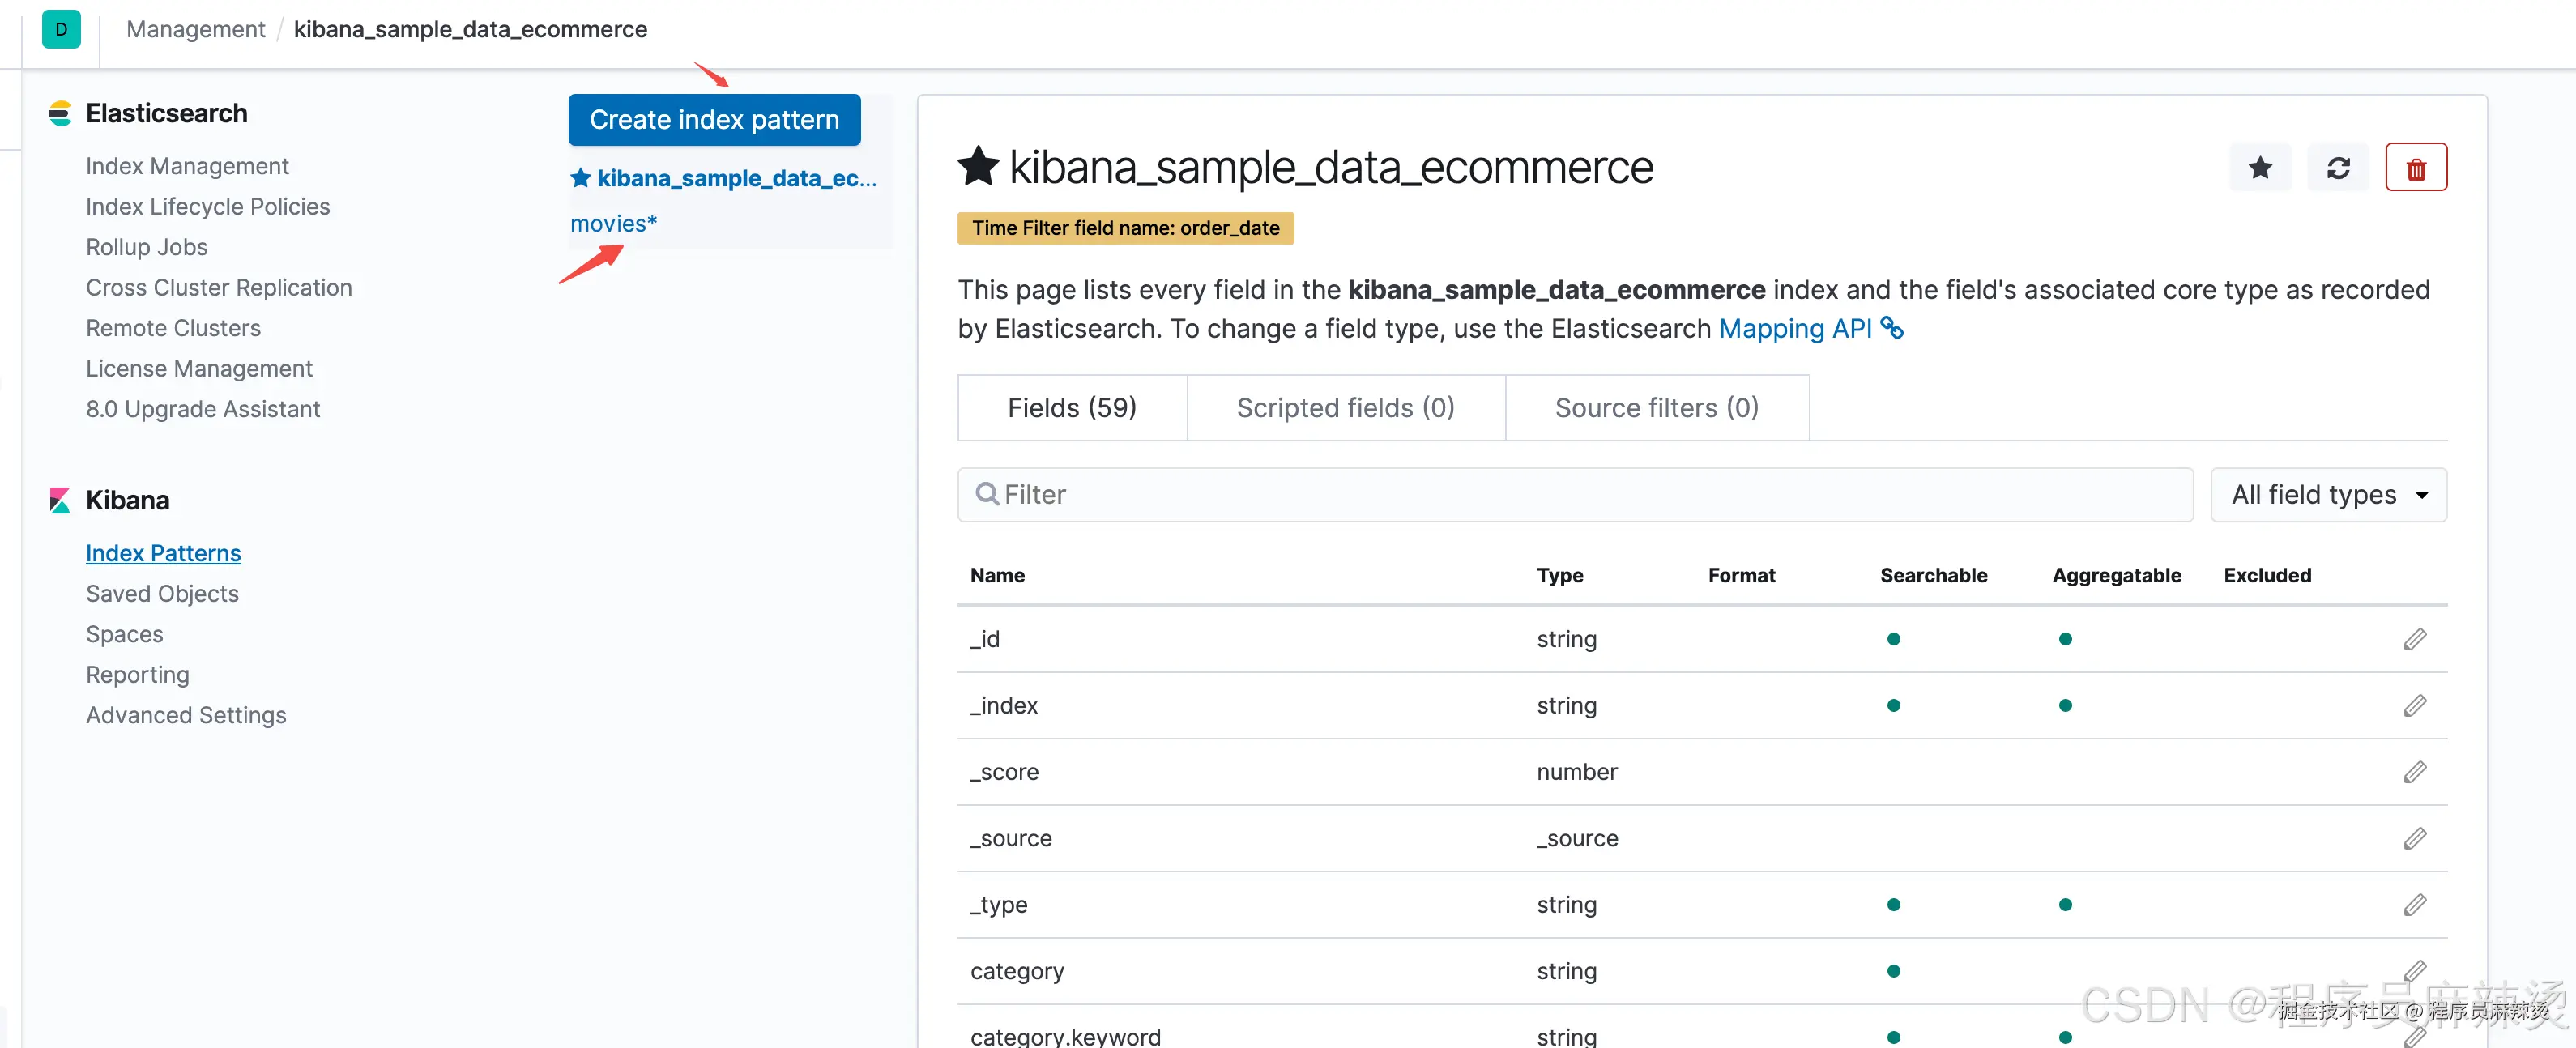The image size is (2576, 1048).
Task: Refresh field list button
Action: 2337,168
